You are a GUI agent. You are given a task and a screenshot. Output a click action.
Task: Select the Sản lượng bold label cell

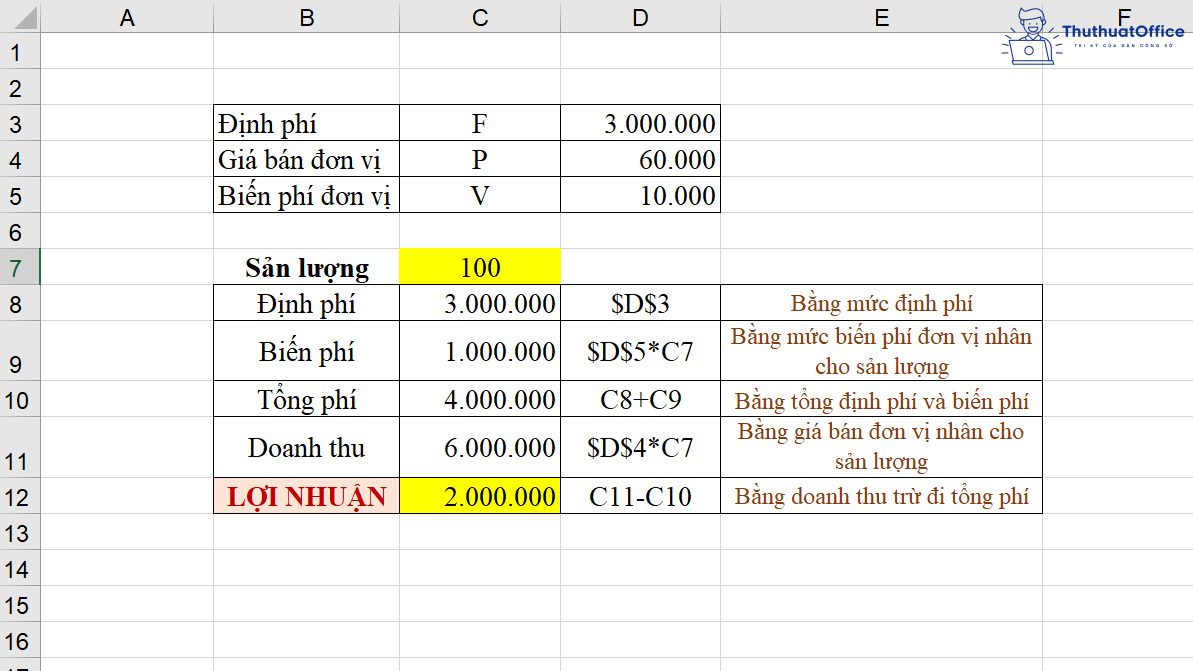(x=307, y=267)
